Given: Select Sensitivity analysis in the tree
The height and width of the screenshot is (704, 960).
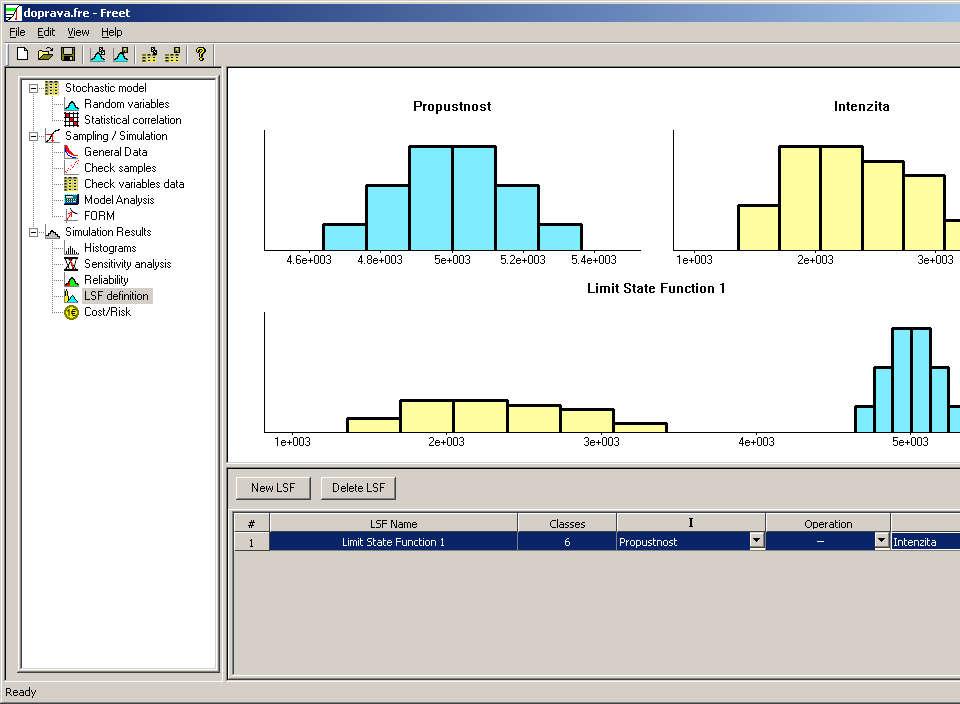Looking at the screenshot, I should coord(127,264).
